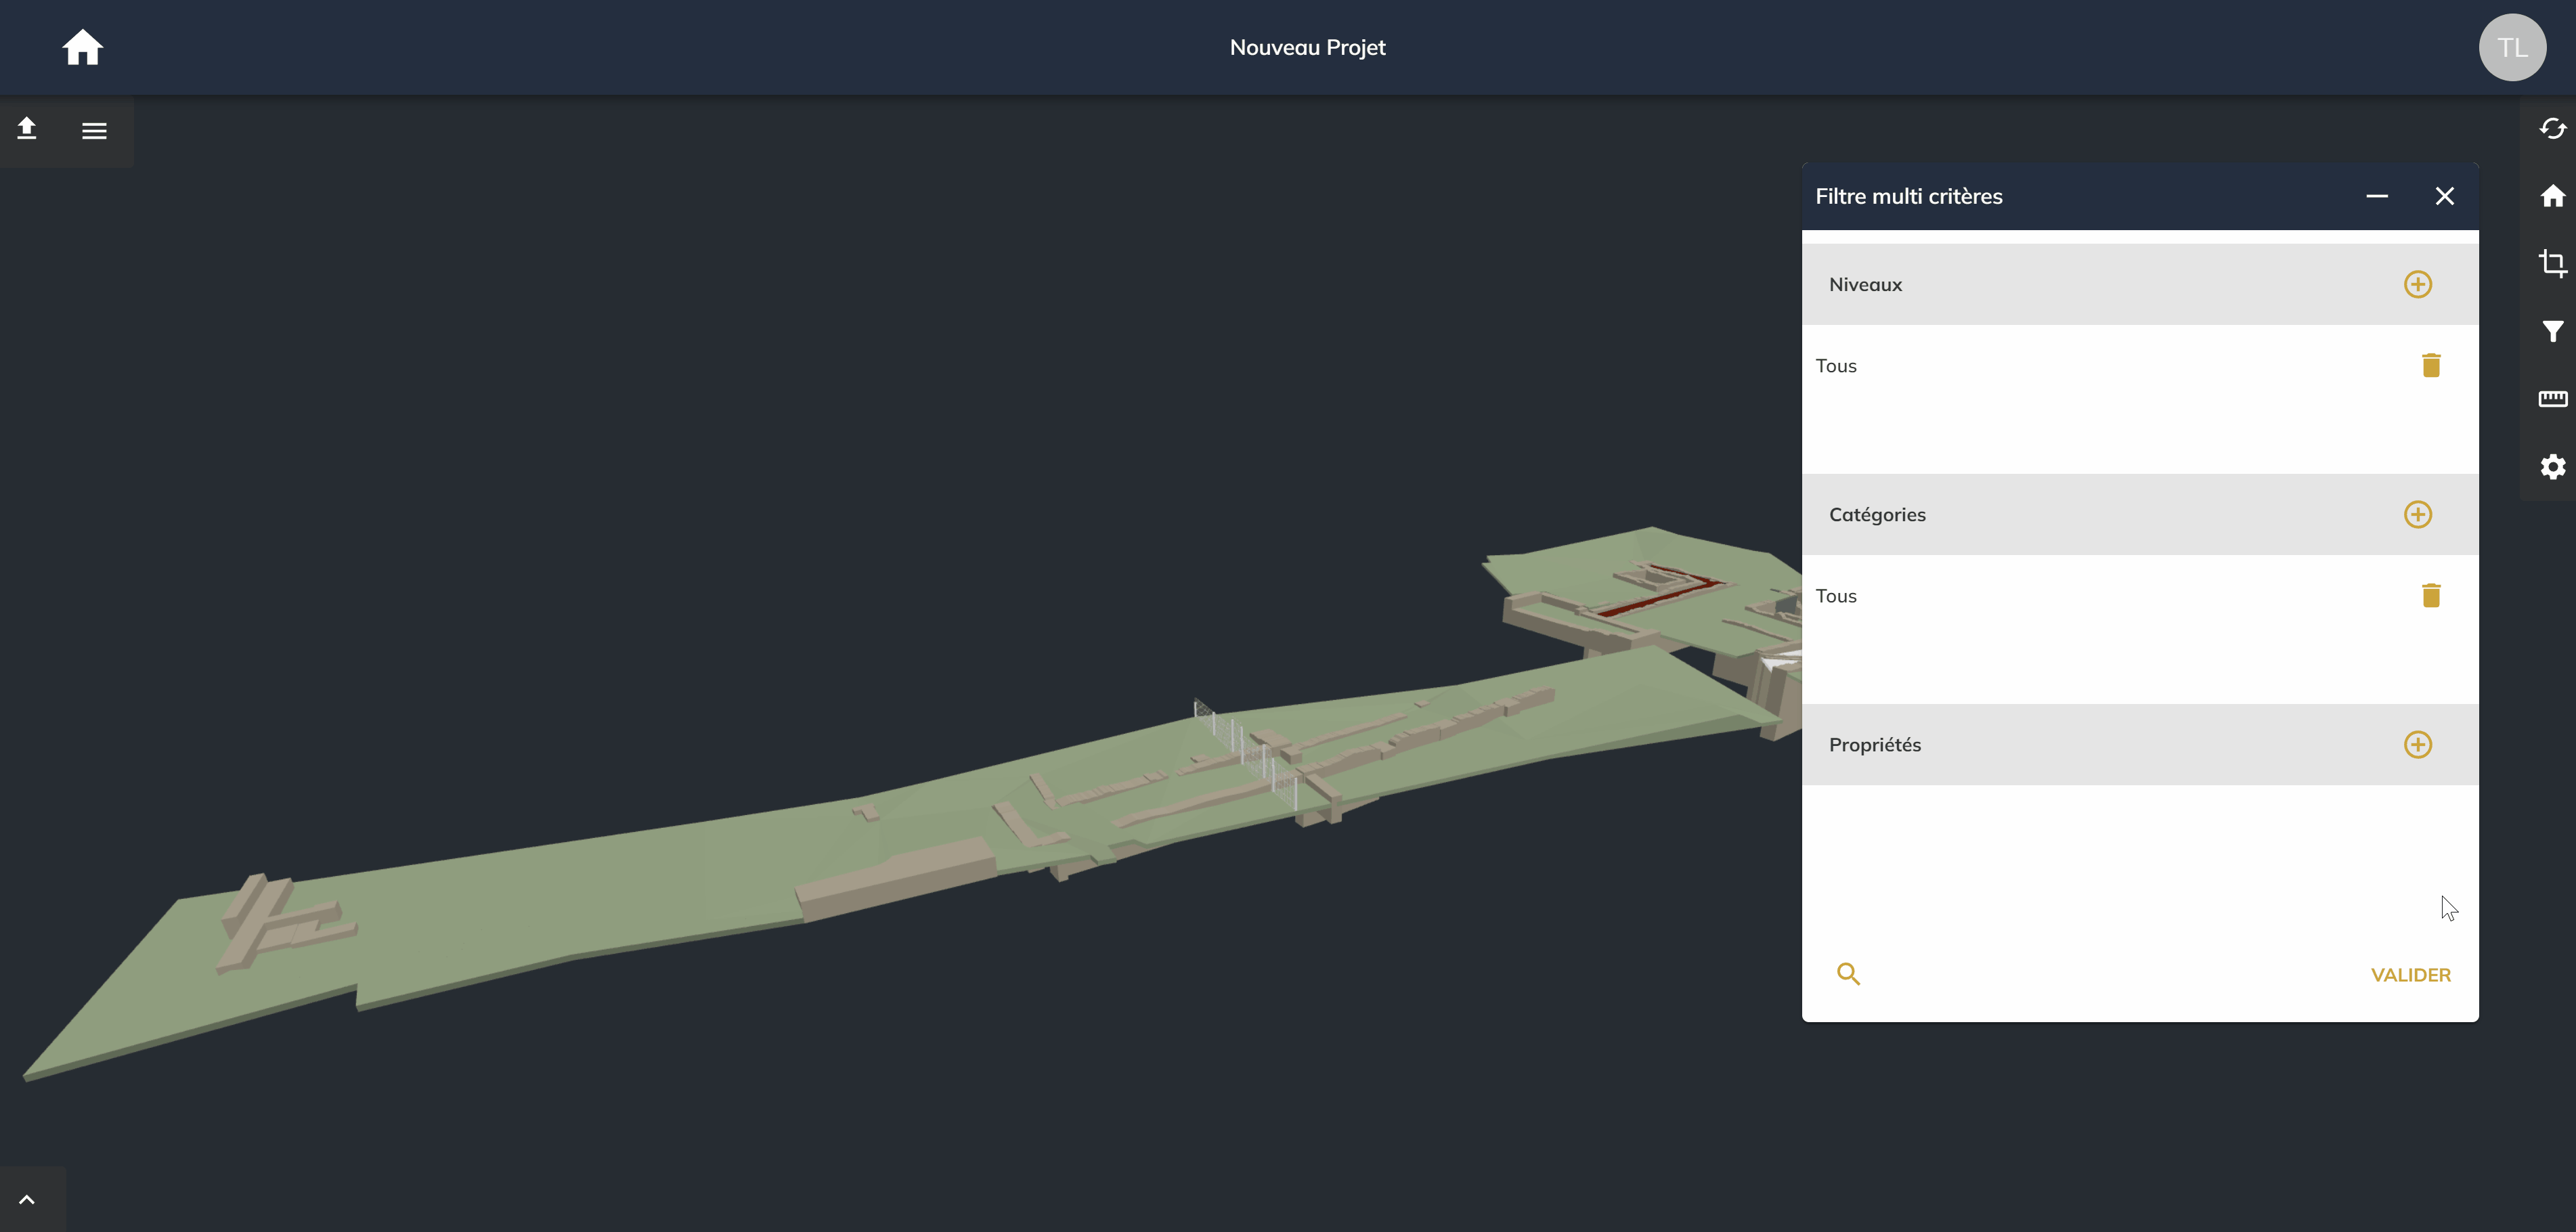
Task: Click the search magnifier icon in filter panel
Action: (x=1848, y=974)
